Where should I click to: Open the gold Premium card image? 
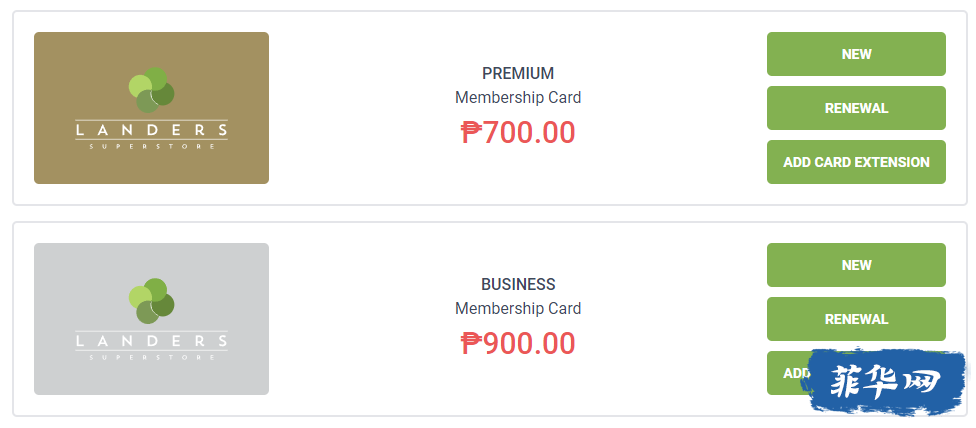tap(151, 108)
